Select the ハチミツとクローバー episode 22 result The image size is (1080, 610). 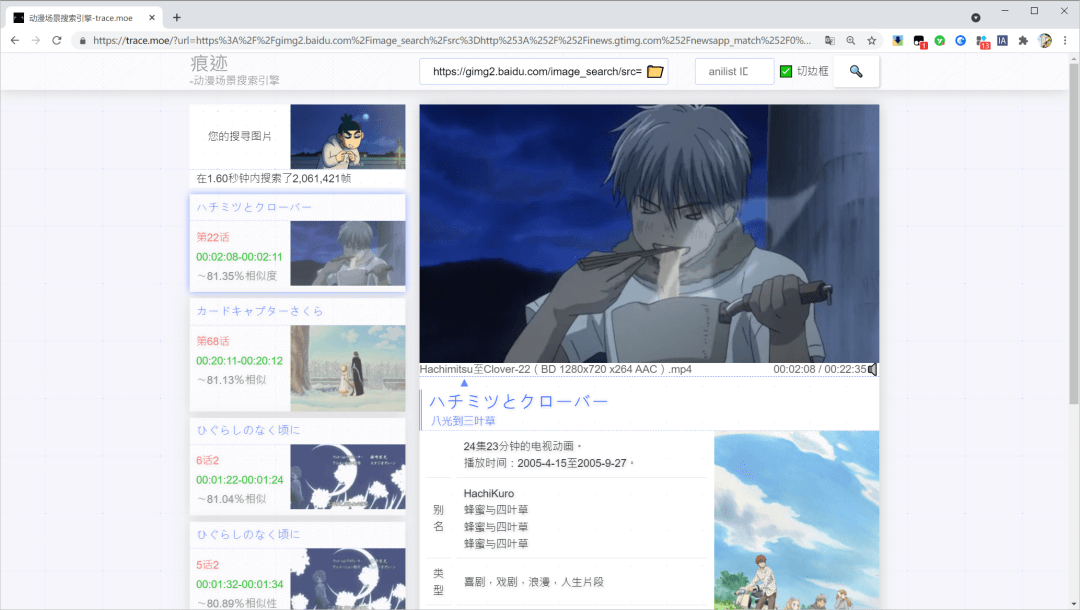298,242
